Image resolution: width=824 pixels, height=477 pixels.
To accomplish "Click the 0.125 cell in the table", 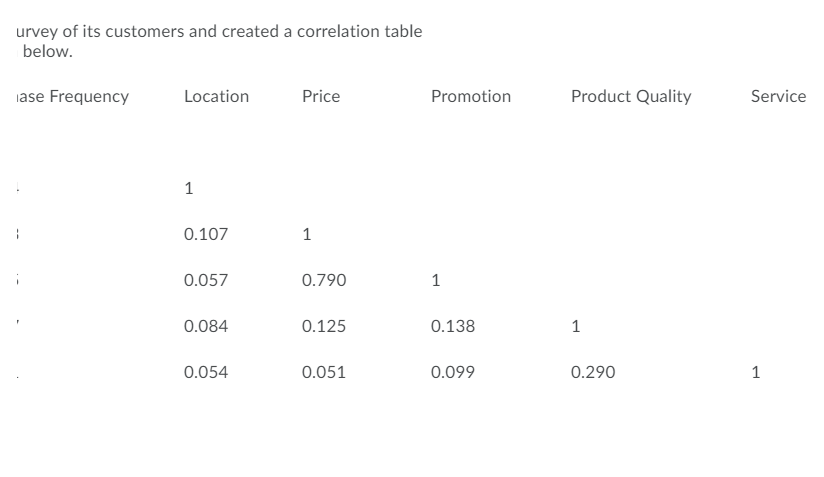I will pyautogui.click(x=324, y=326).
